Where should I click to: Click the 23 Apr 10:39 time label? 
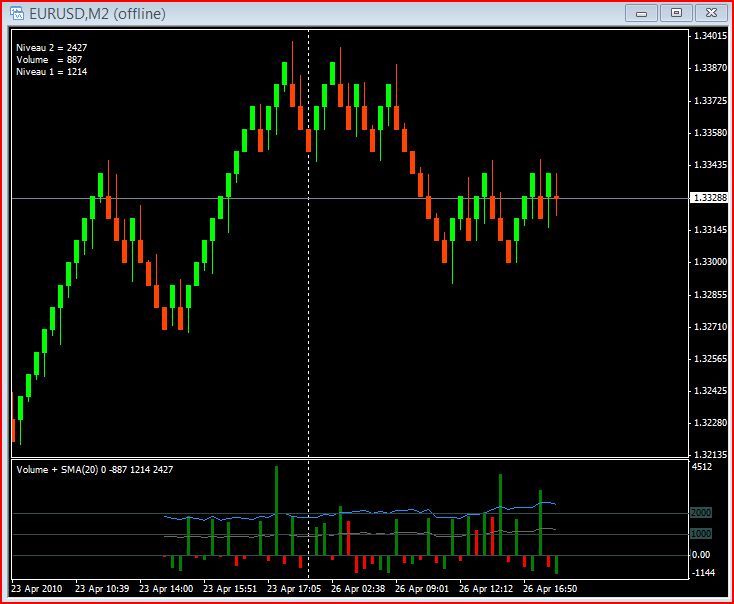pyautogui.click(x=102, y=589)
